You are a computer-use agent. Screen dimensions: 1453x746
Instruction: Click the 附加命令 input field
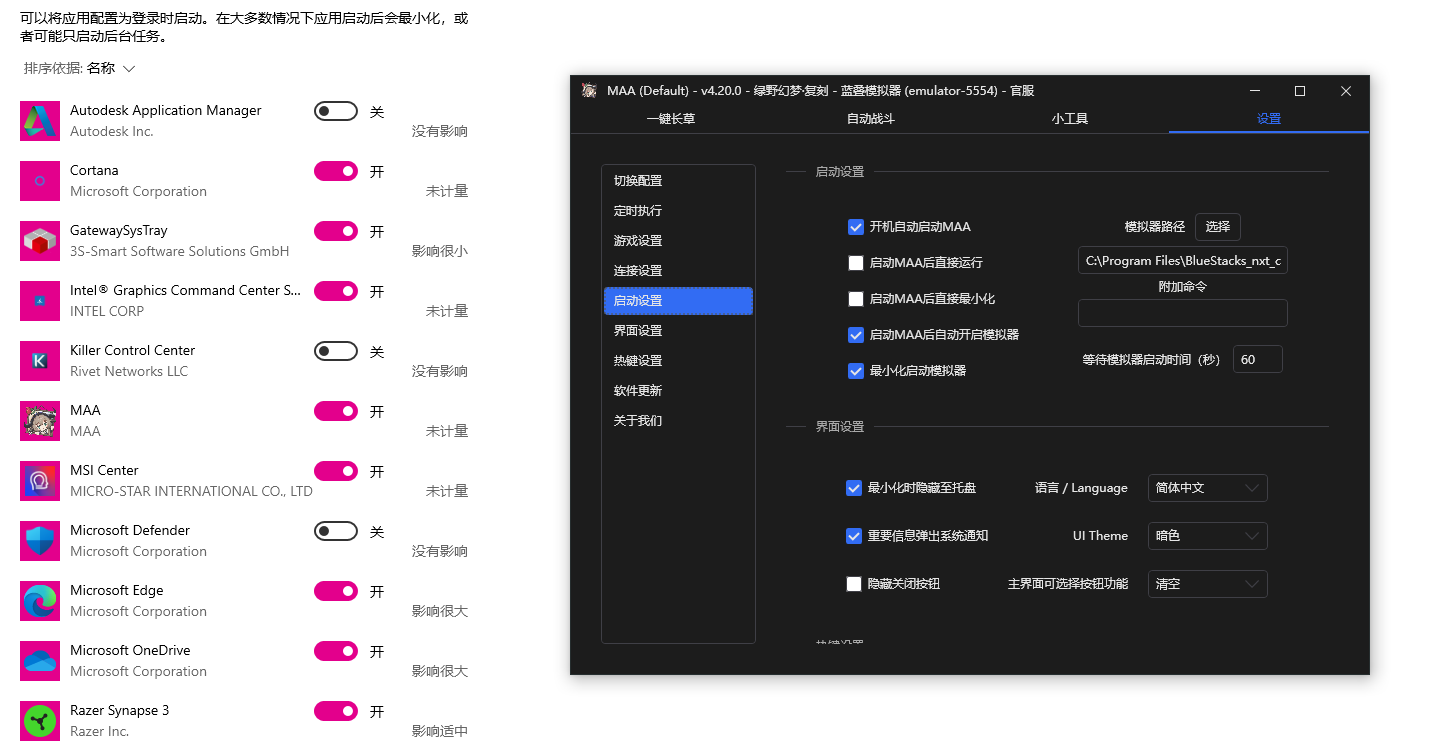pyautogui.click(x=1182, y=312)
